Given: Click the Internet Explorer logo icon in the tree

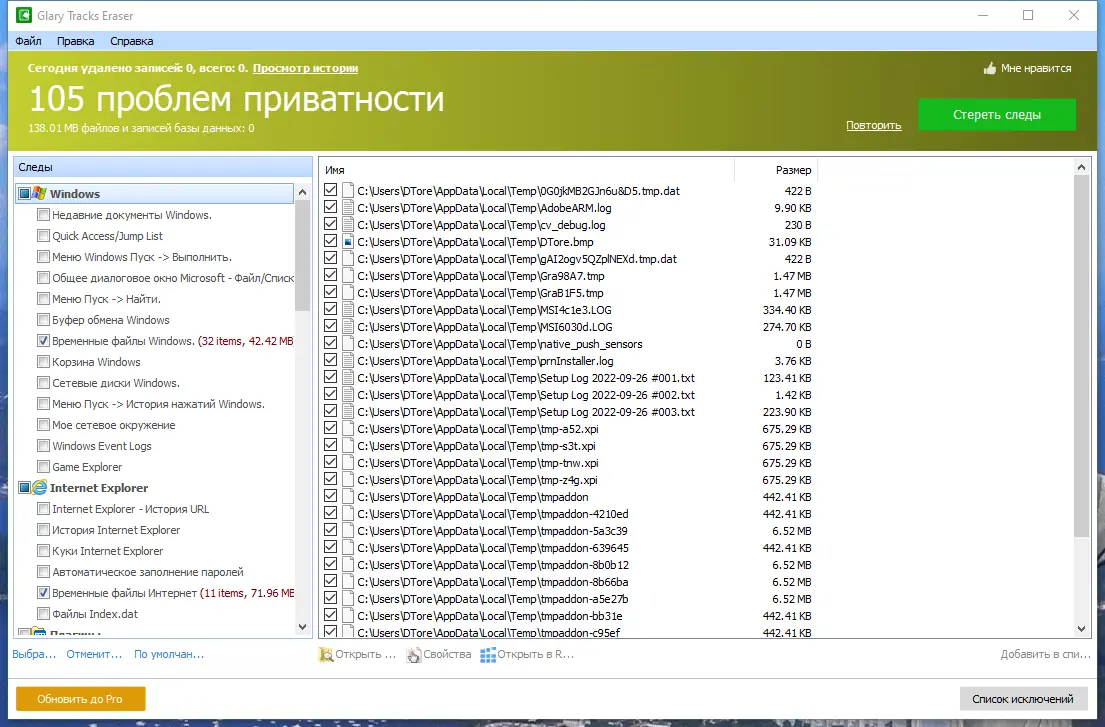Looking at the screenshot, I should (x=39, y=487).
